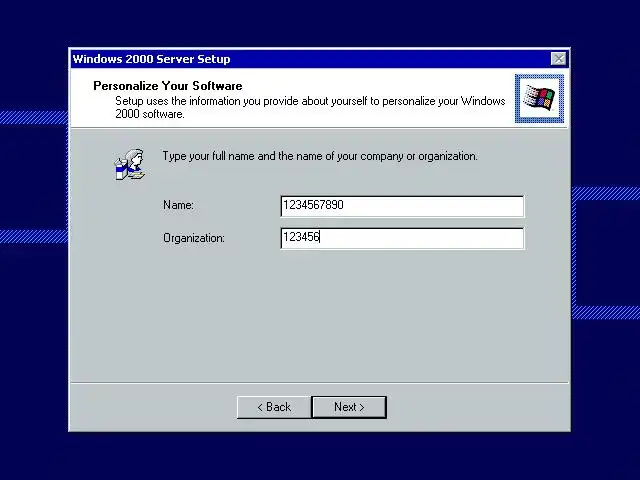Select the 'Organization:' label text
This screenshot has height=480, width=640.
pos(194,238)
